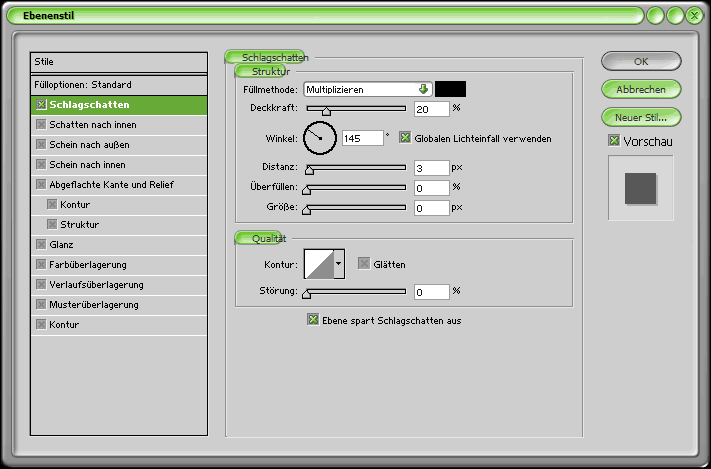Enable Schein nach innen checkbox
Screen dimensions: 711x469
[x=41, y=165]
